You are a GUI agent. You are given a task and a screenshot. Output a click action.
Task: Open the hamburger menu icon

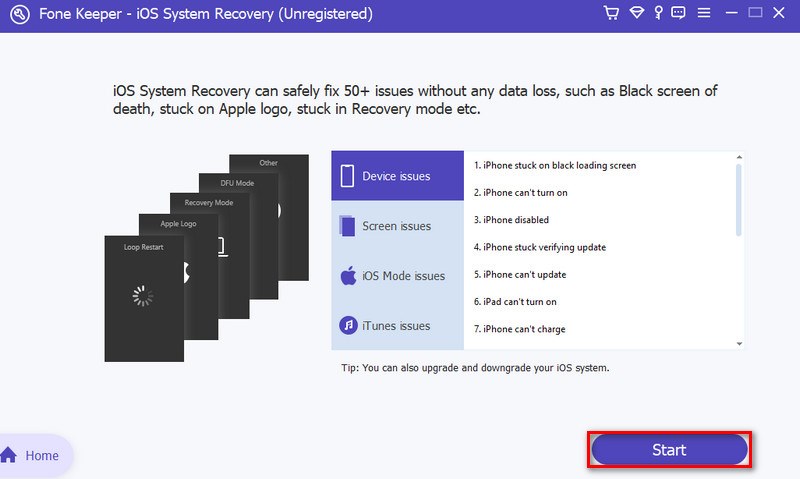pyautogui.click(x=704, y=12)
